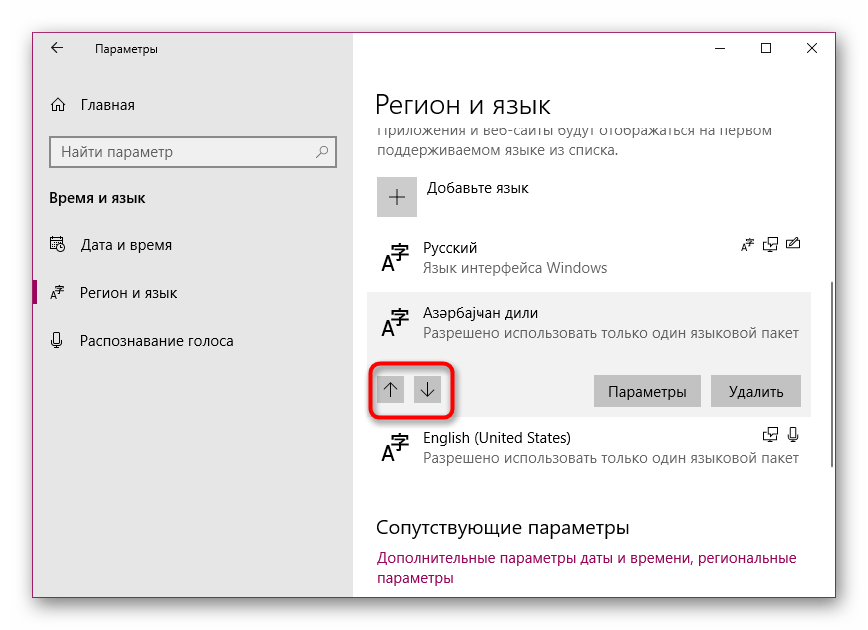
Task: Click the search magnifier icon
Action: point(322,152)
